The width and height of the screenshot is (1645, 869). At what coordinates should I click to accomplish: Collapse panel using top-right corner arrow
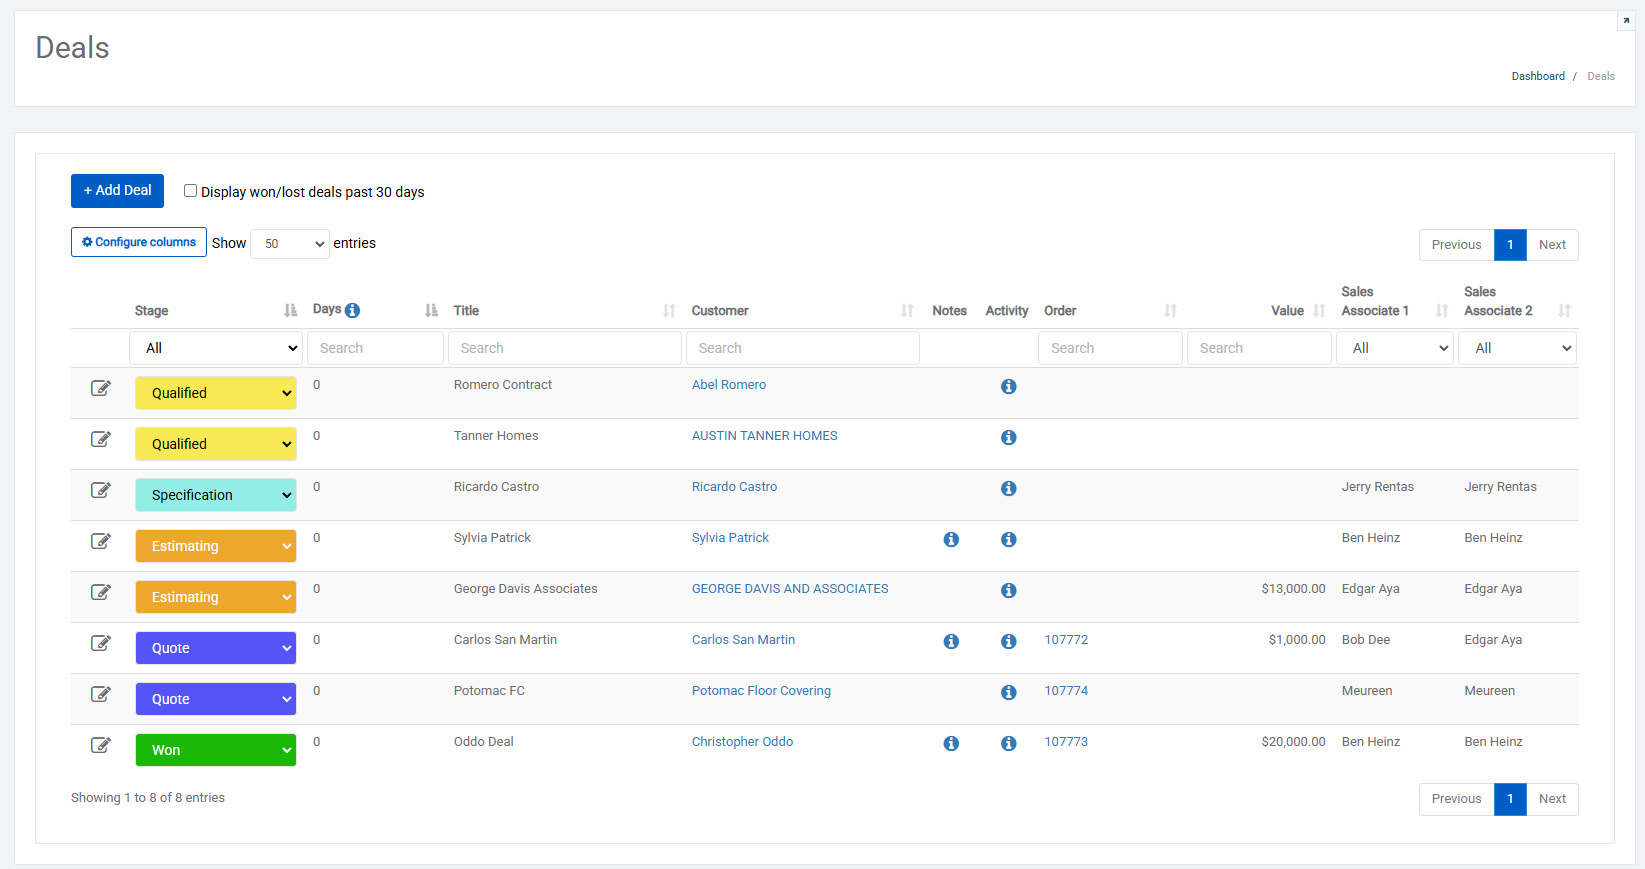click(1626, 21)
